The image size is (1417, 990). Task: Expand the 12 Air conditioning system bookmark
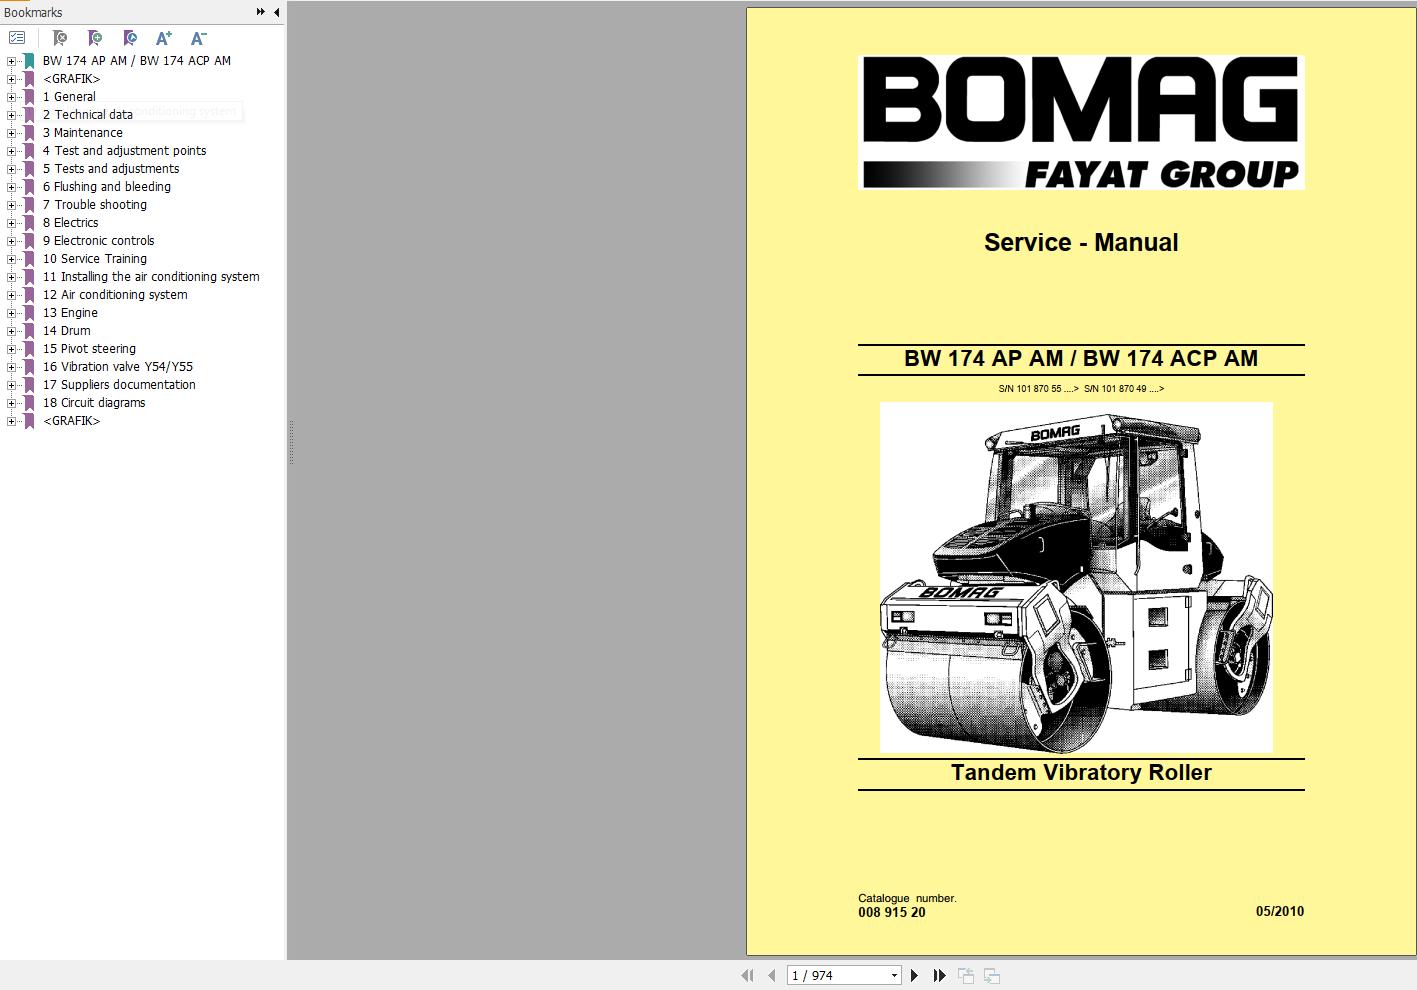pyautogui.click(x=12, y=295)
